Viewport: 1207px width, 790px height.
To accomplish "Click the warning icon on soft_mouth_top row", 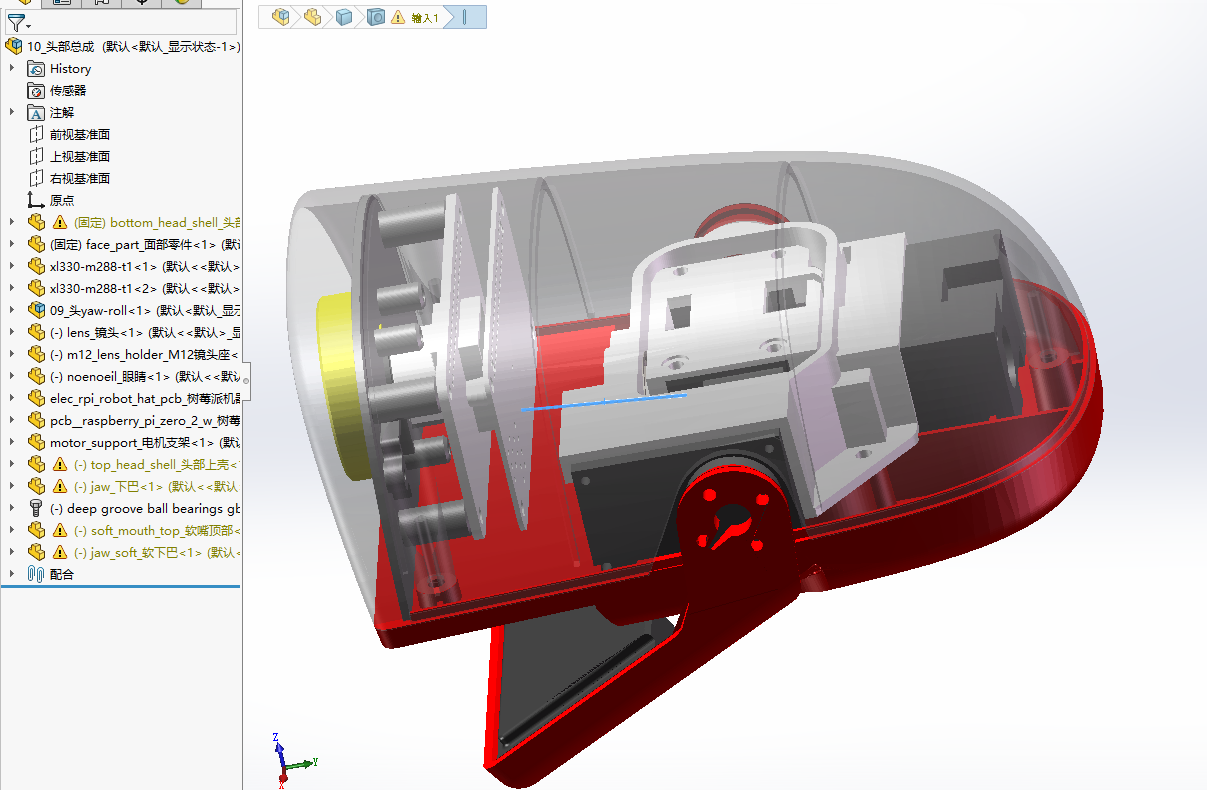I will (60, 531).
